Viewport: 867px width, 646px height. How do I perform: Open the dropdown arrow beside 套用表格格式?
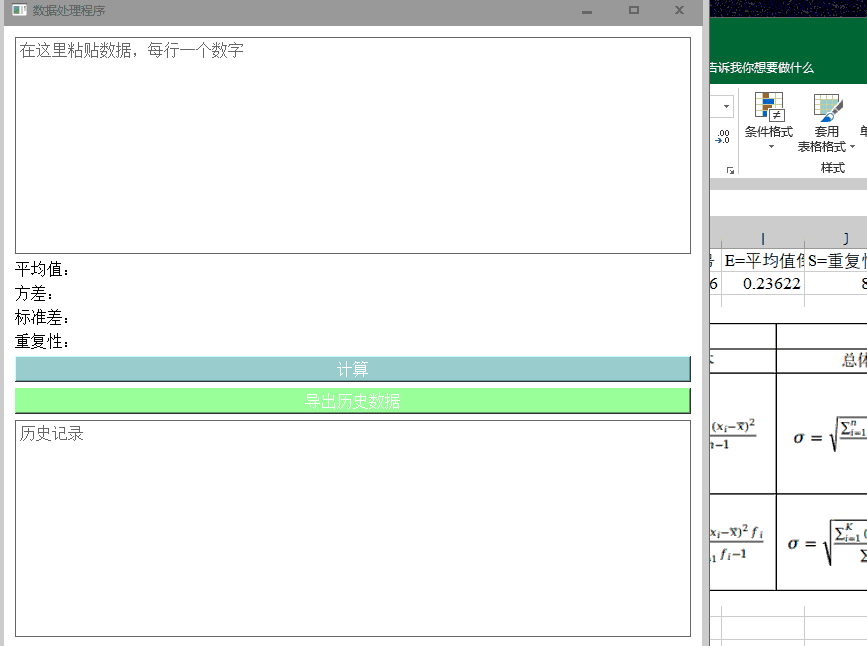tap(851, 147)
